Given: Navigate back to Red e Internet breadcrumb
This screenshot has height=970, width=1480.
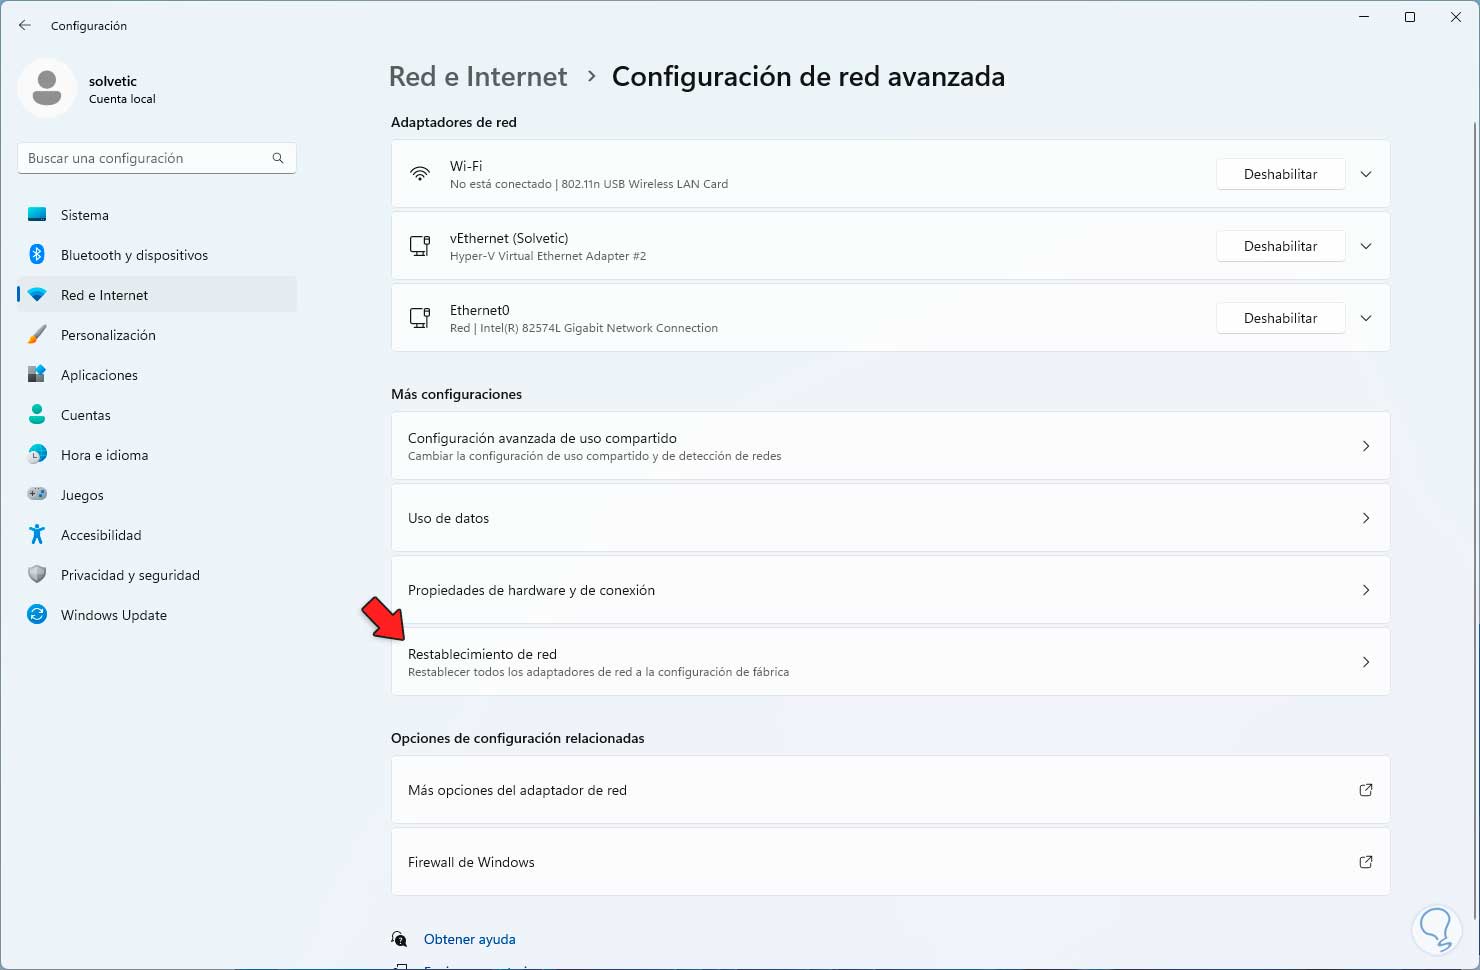Looking at the screenshot, I should coord(478,77).
